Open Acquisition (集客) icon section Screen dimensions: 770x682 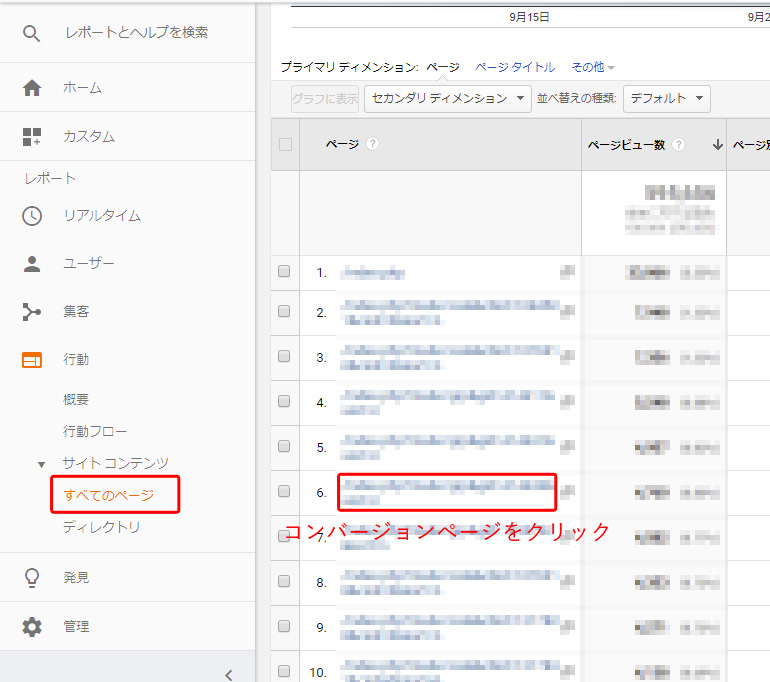(32, 312)
